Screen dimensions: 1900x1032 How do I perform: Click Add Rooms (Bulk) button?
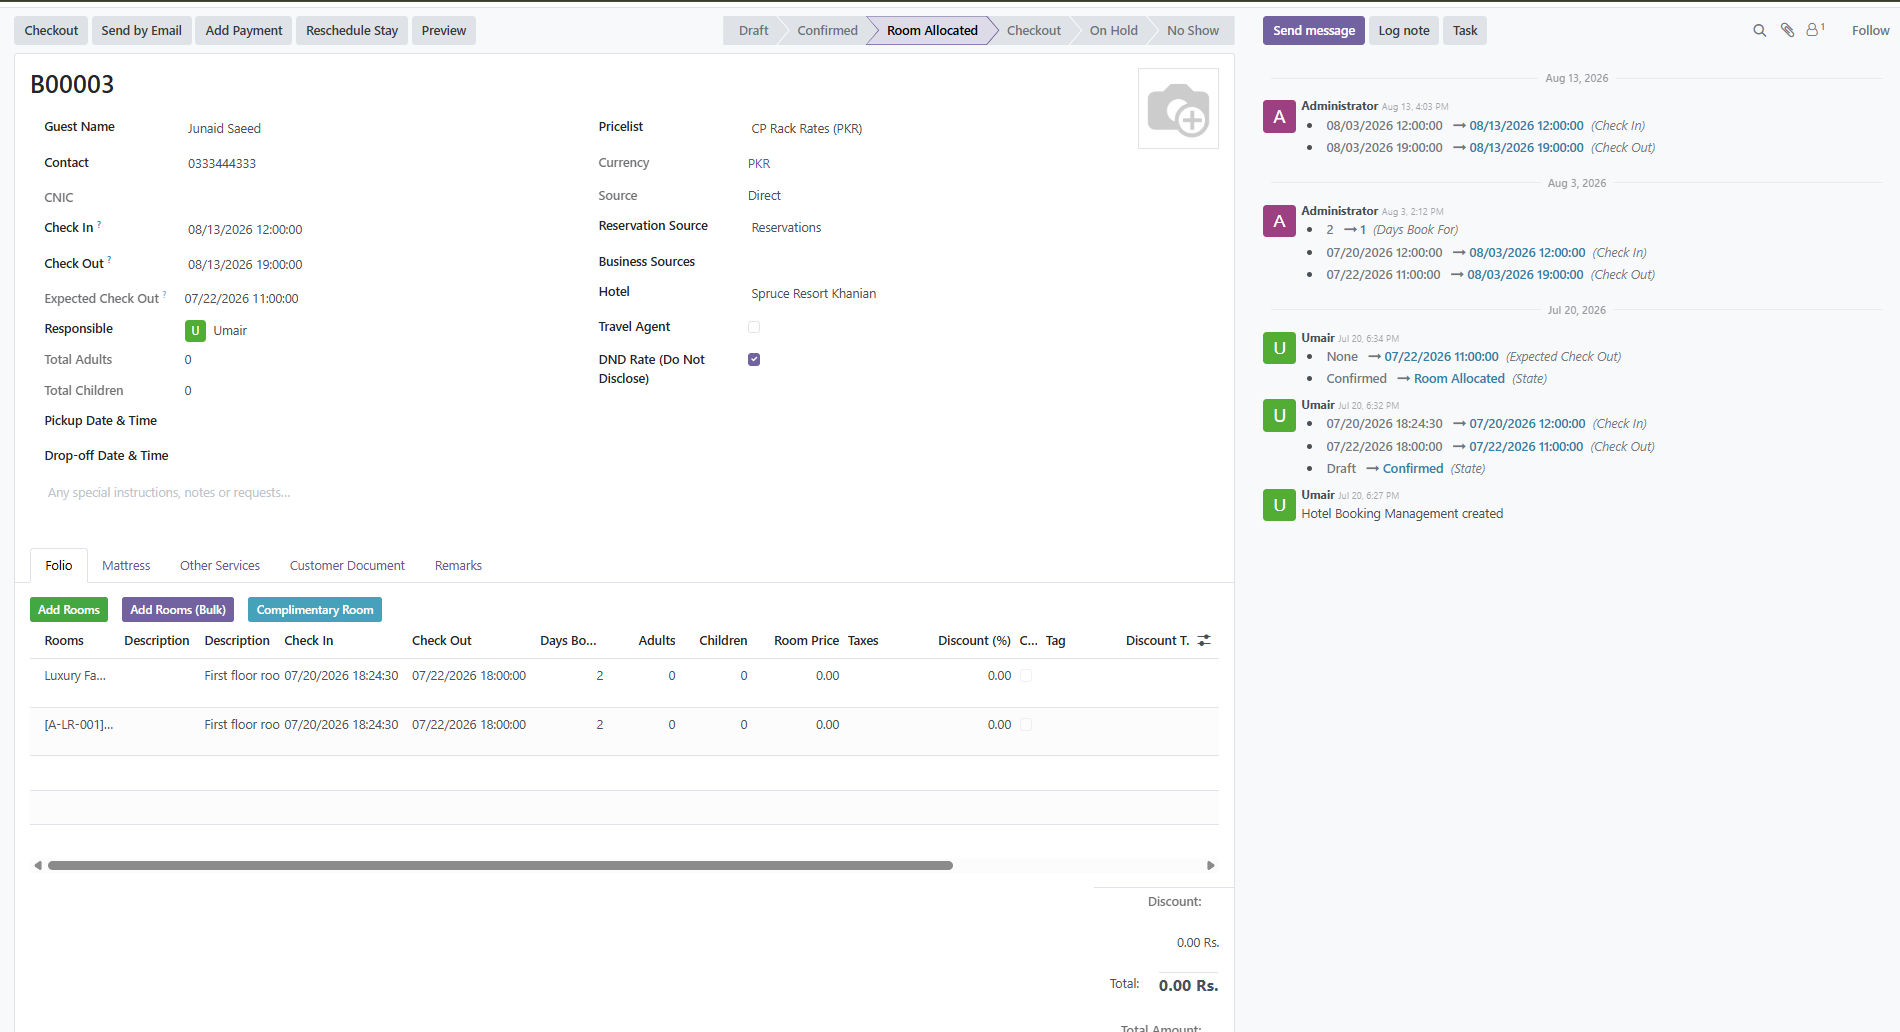pos(178,610)
